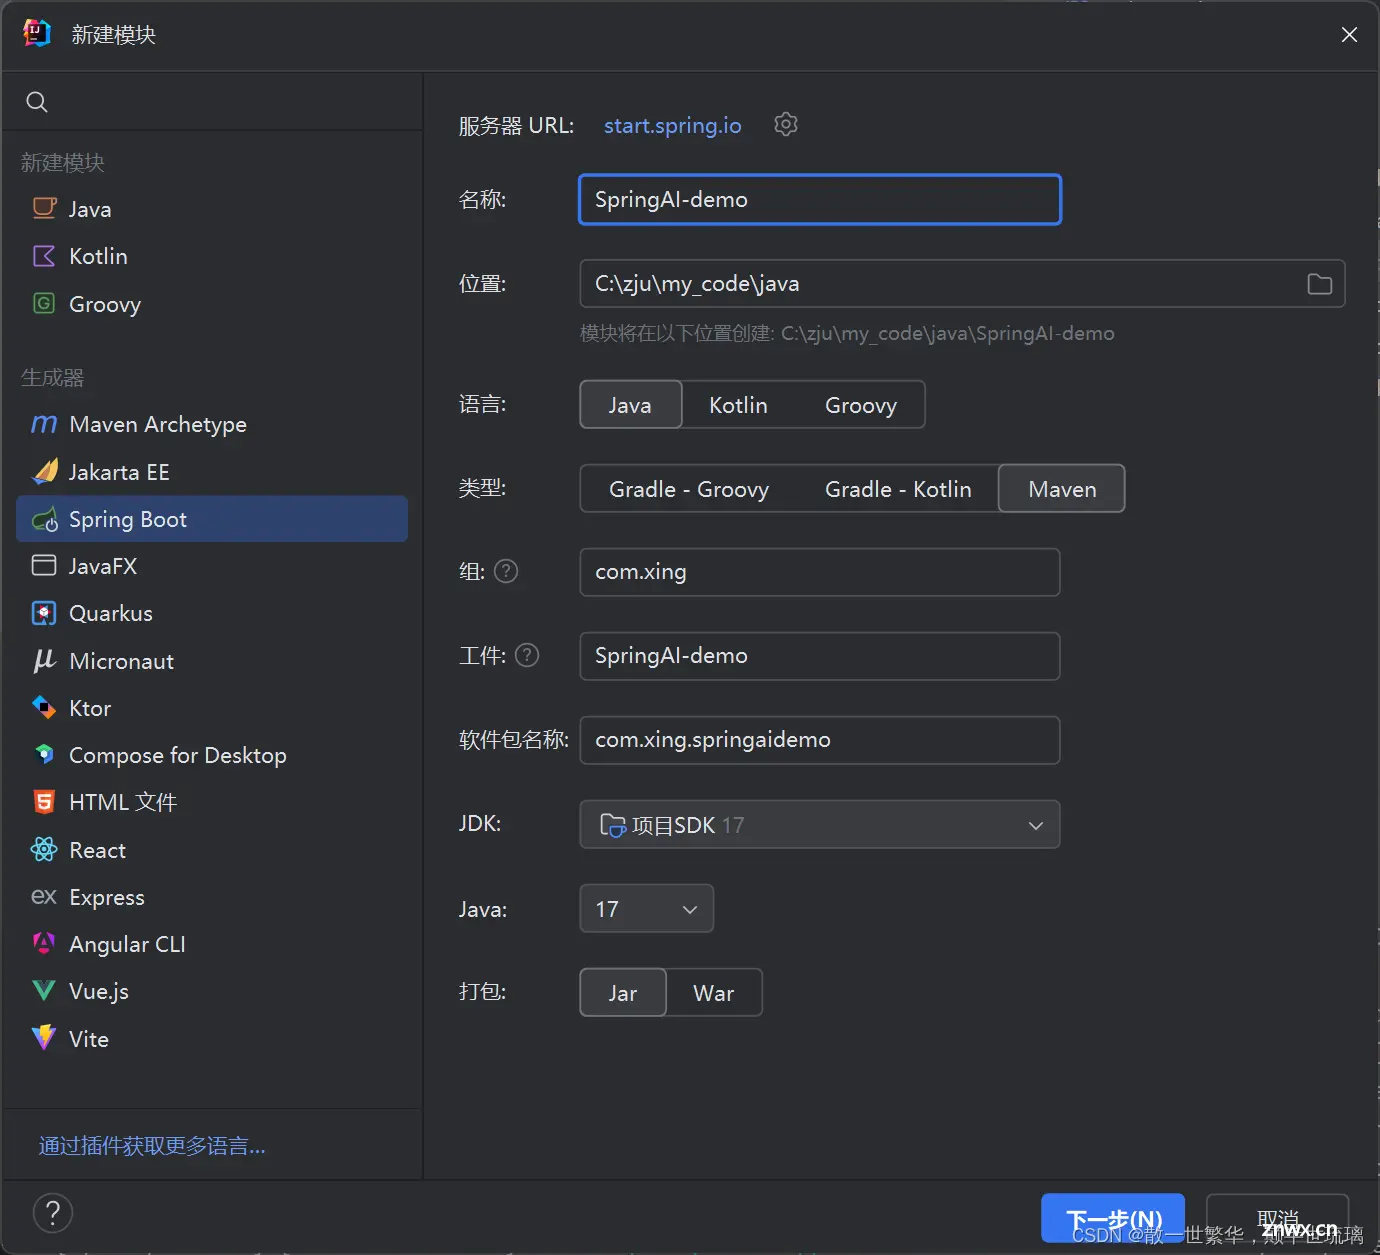Click the Java cup icon in sidebar
The width and height of the screenshot is (1380, 1255).
tap(44, 208)
